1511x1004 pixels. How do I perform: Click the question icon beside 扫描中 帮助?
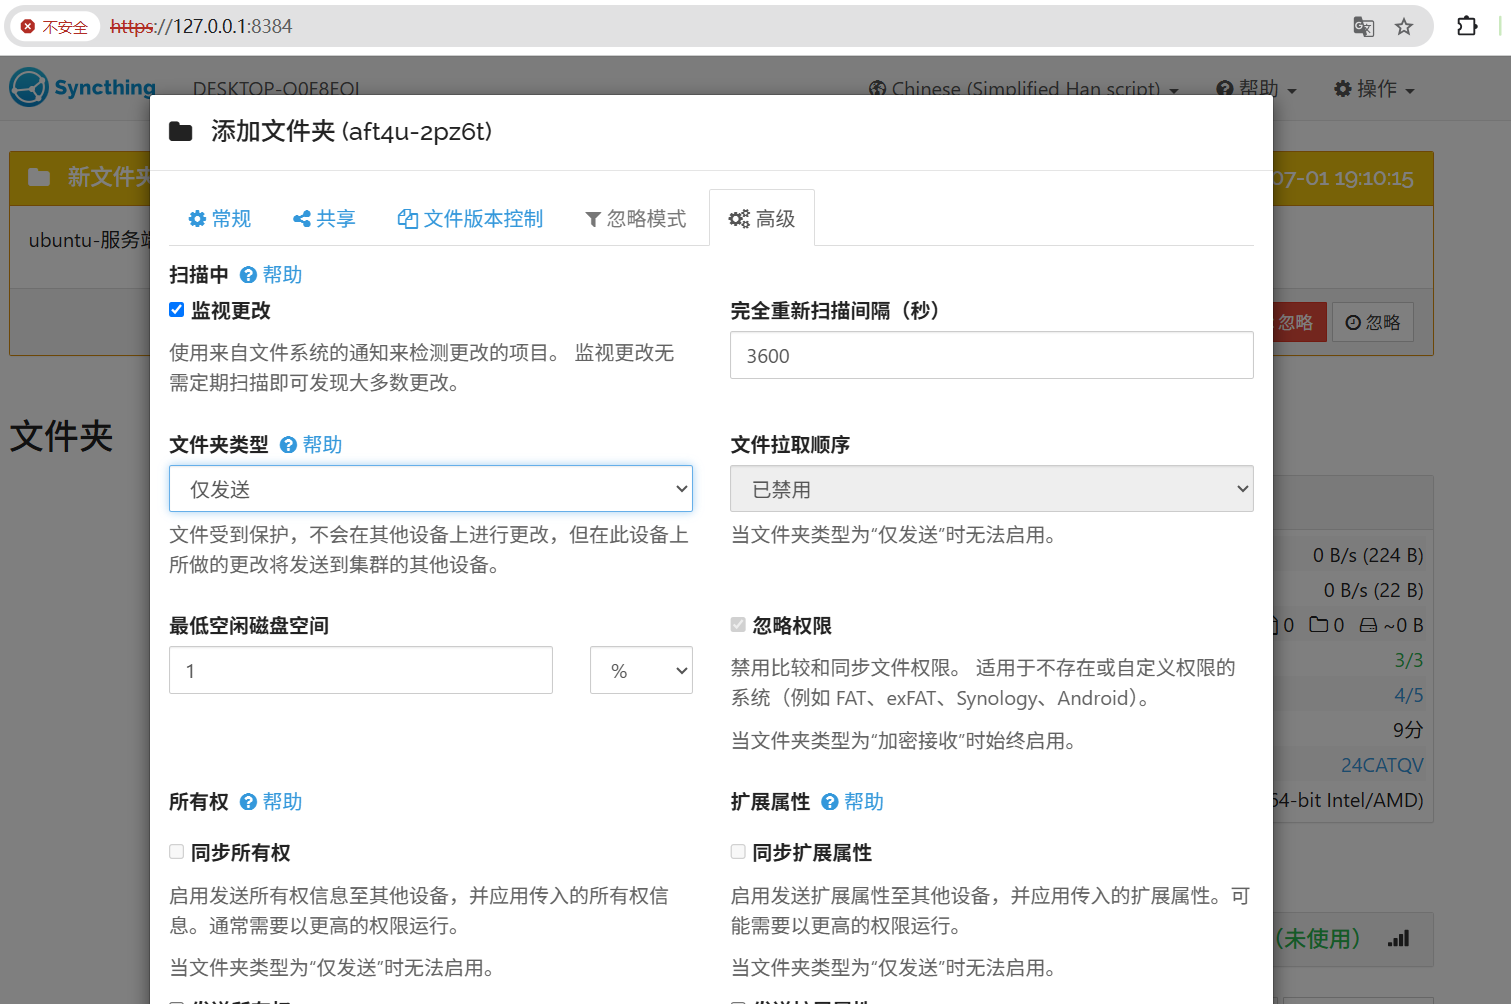pyautogui.click(x=249, y=275)
